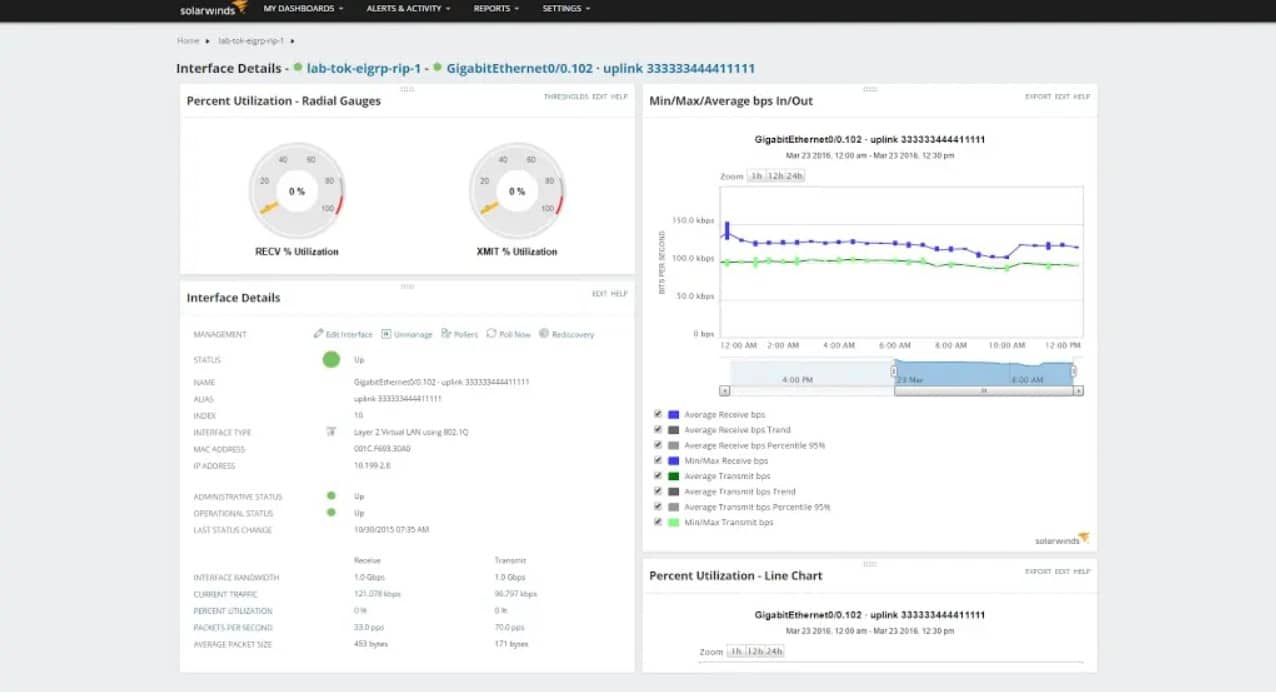Click Help on Interface Details panel
This screenshot has width=1276, height=692.
619,294
